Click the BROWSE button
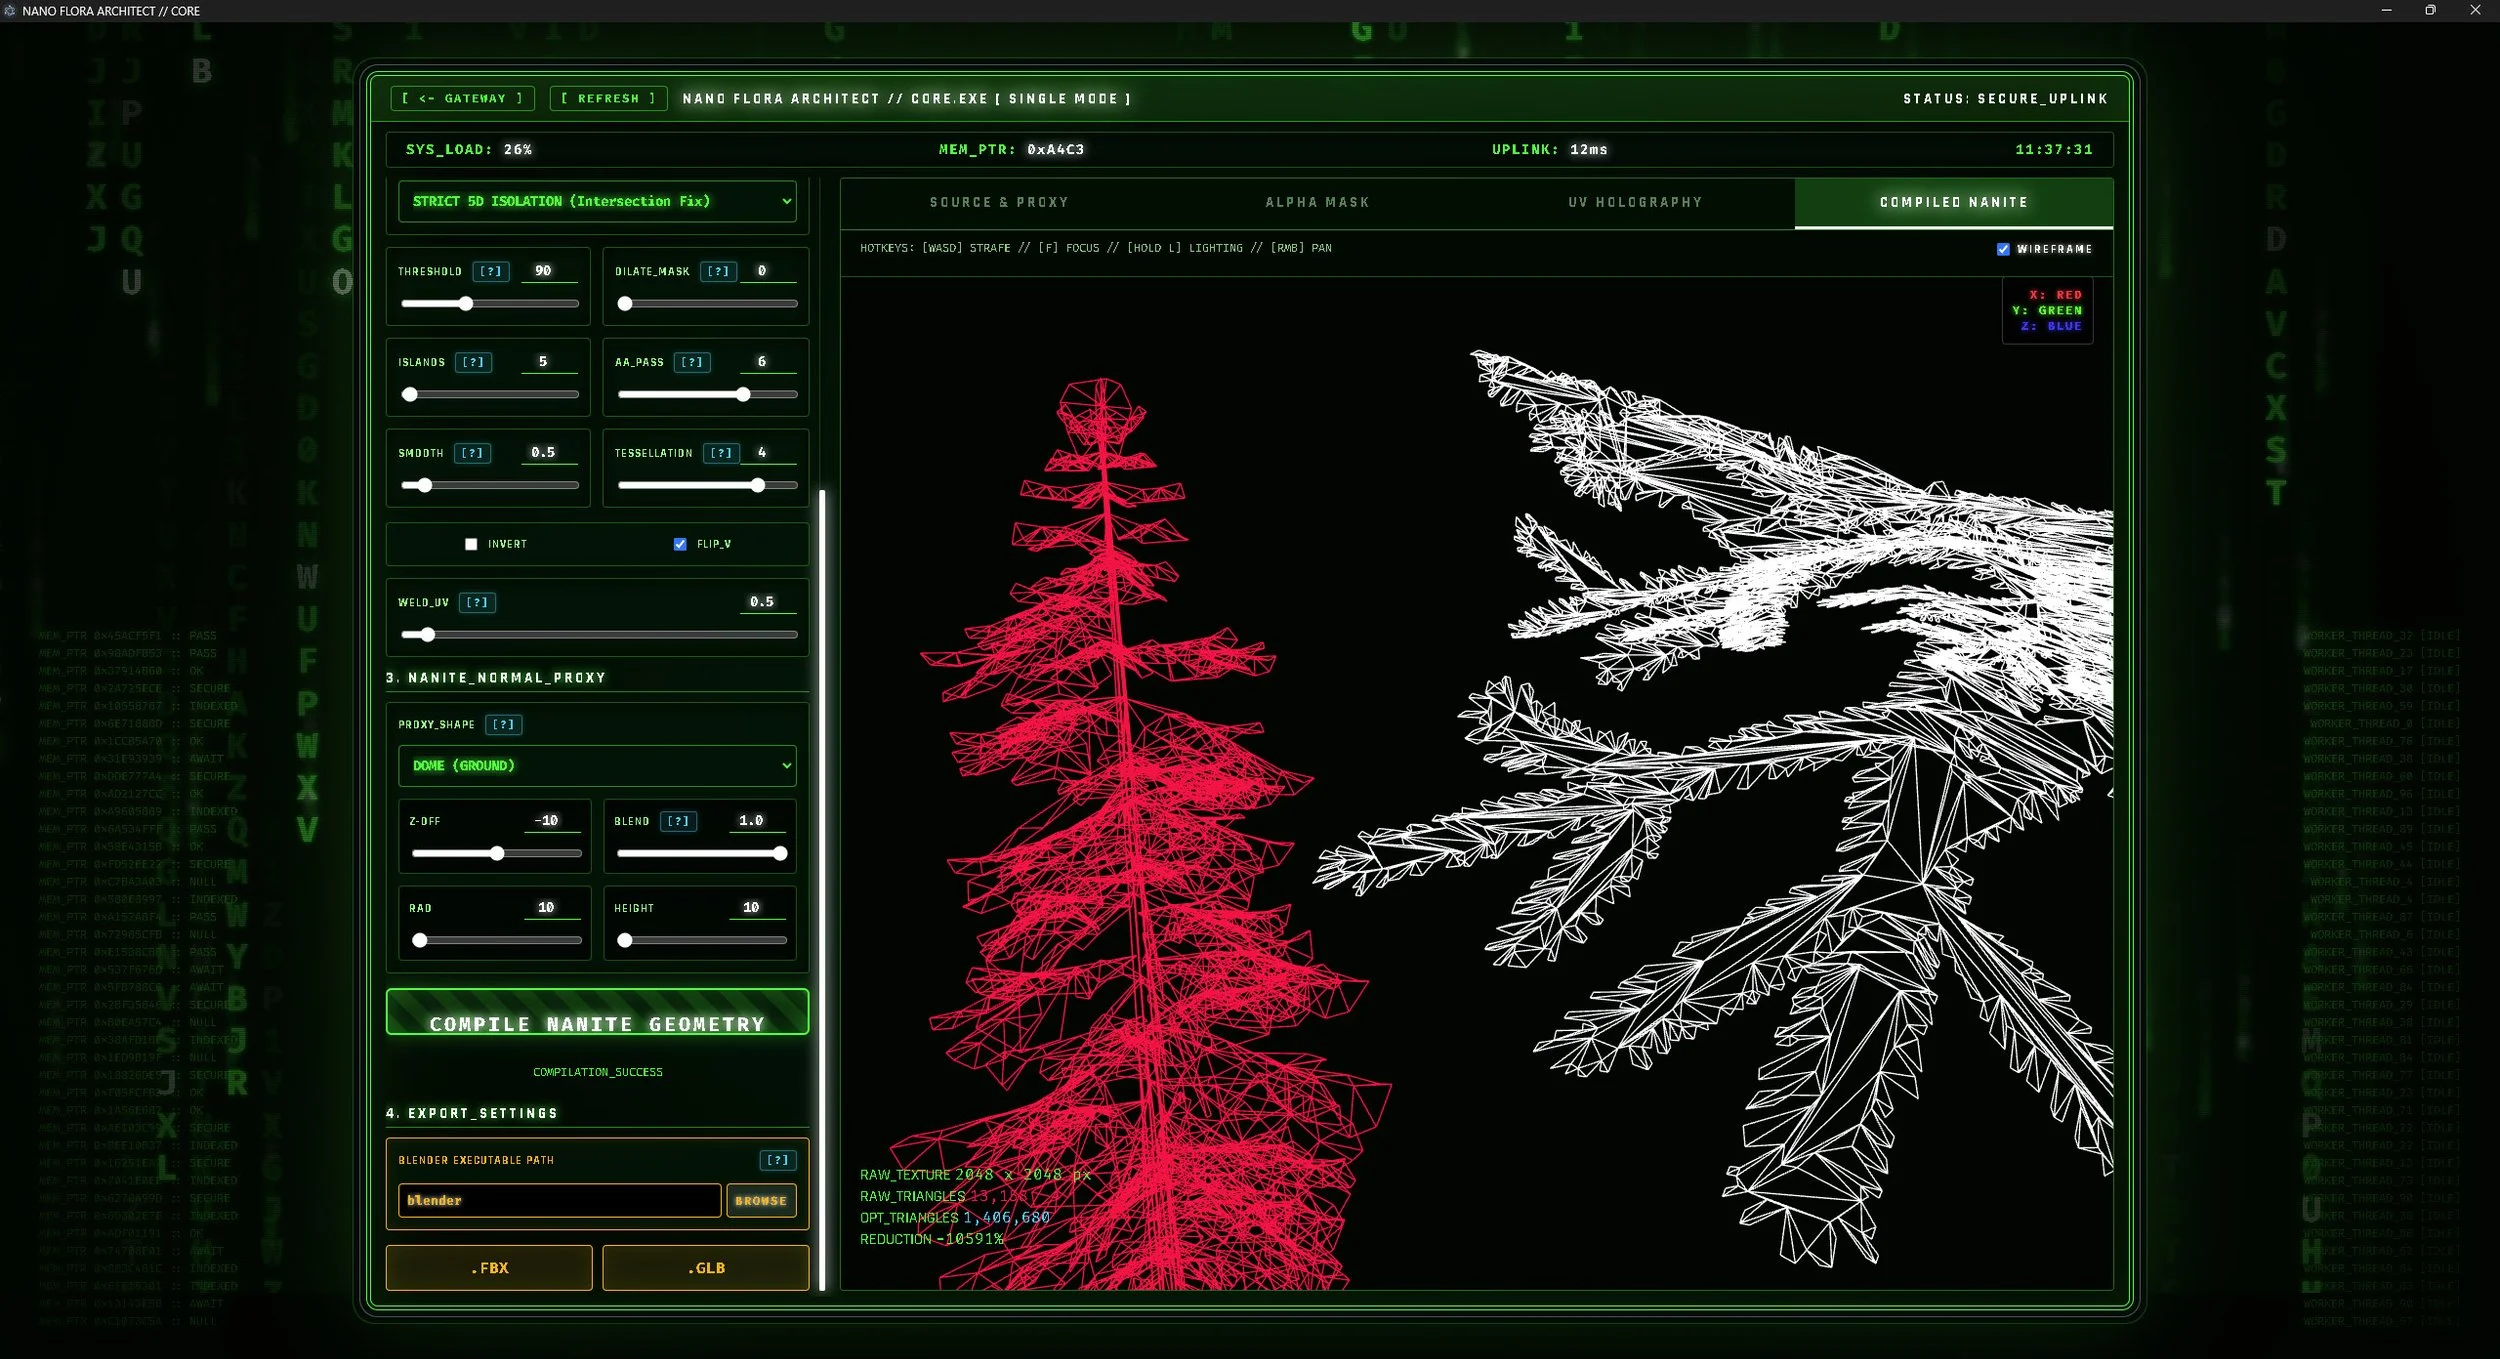This screenshot has height=1359, width=2500. (x=760, y=1200)
